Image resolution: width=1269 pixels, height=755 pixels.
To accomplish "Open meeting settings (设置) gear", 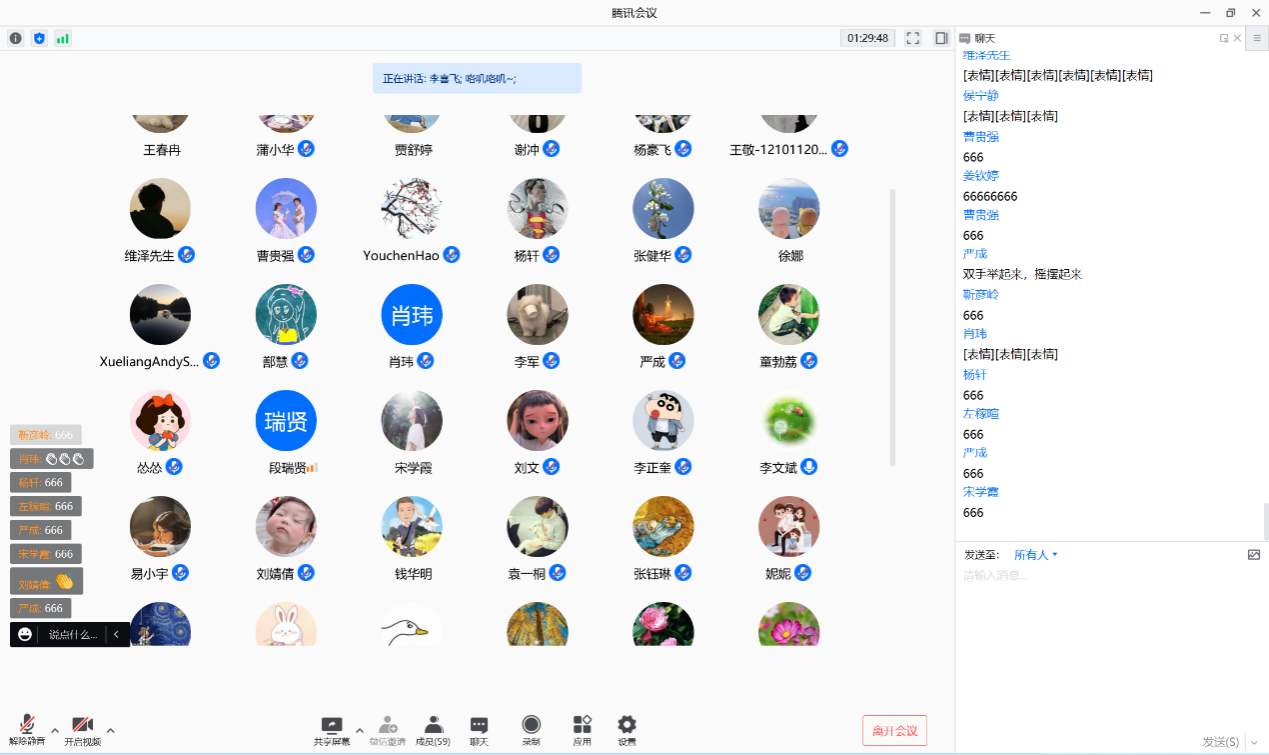I will click(626, 729).
